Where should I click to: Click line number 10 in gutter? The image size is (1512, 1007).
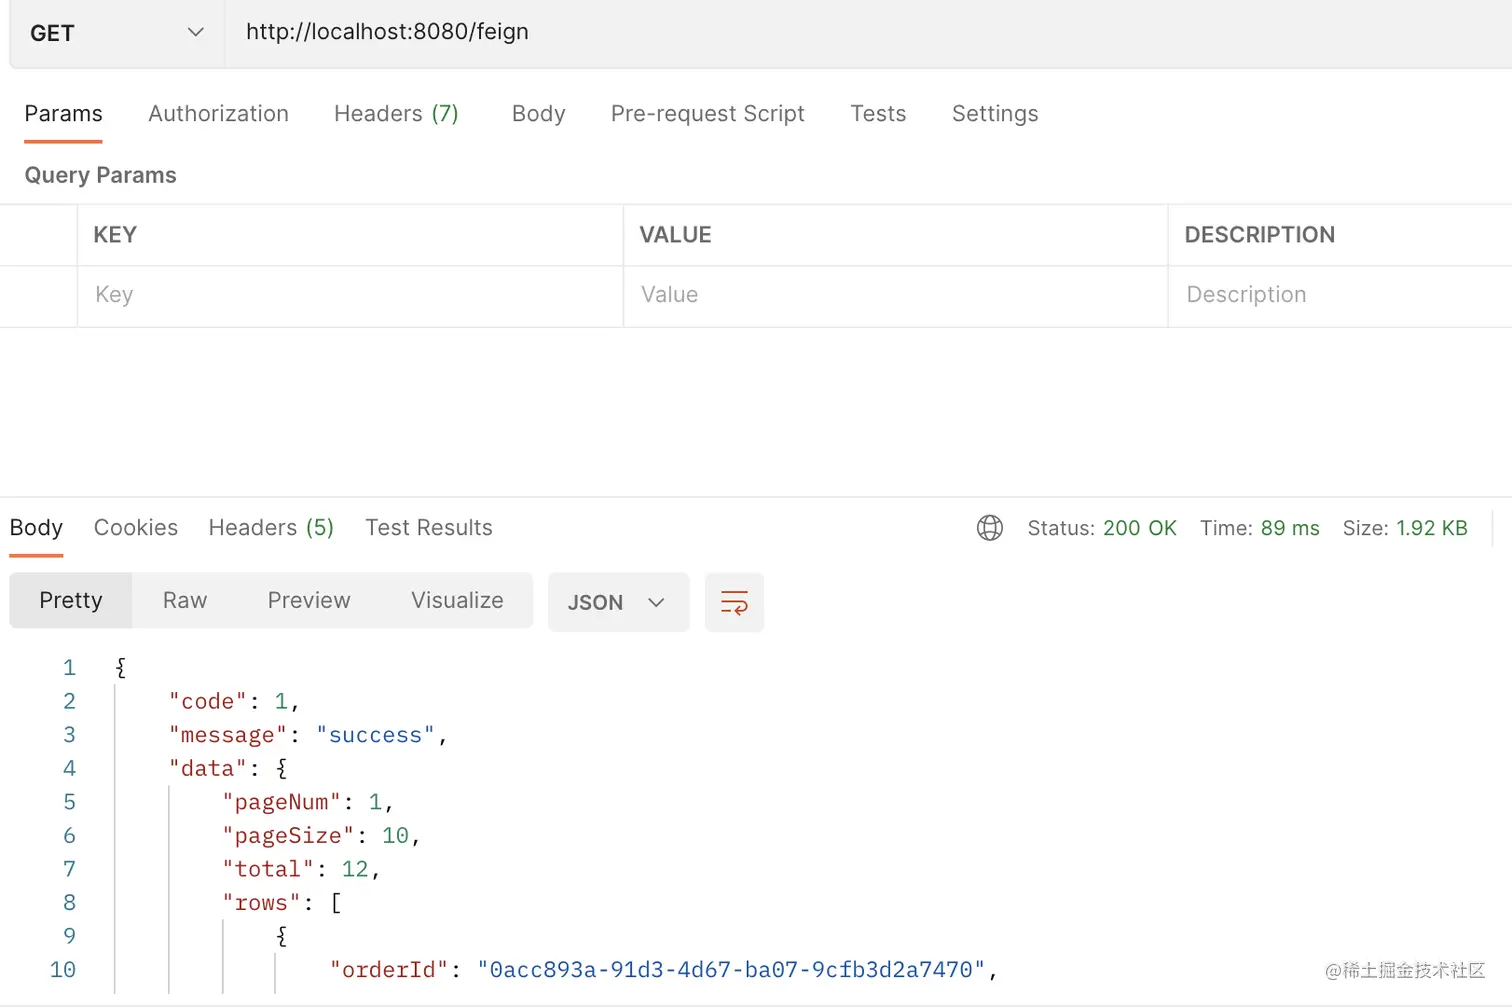tap(62, 970)
